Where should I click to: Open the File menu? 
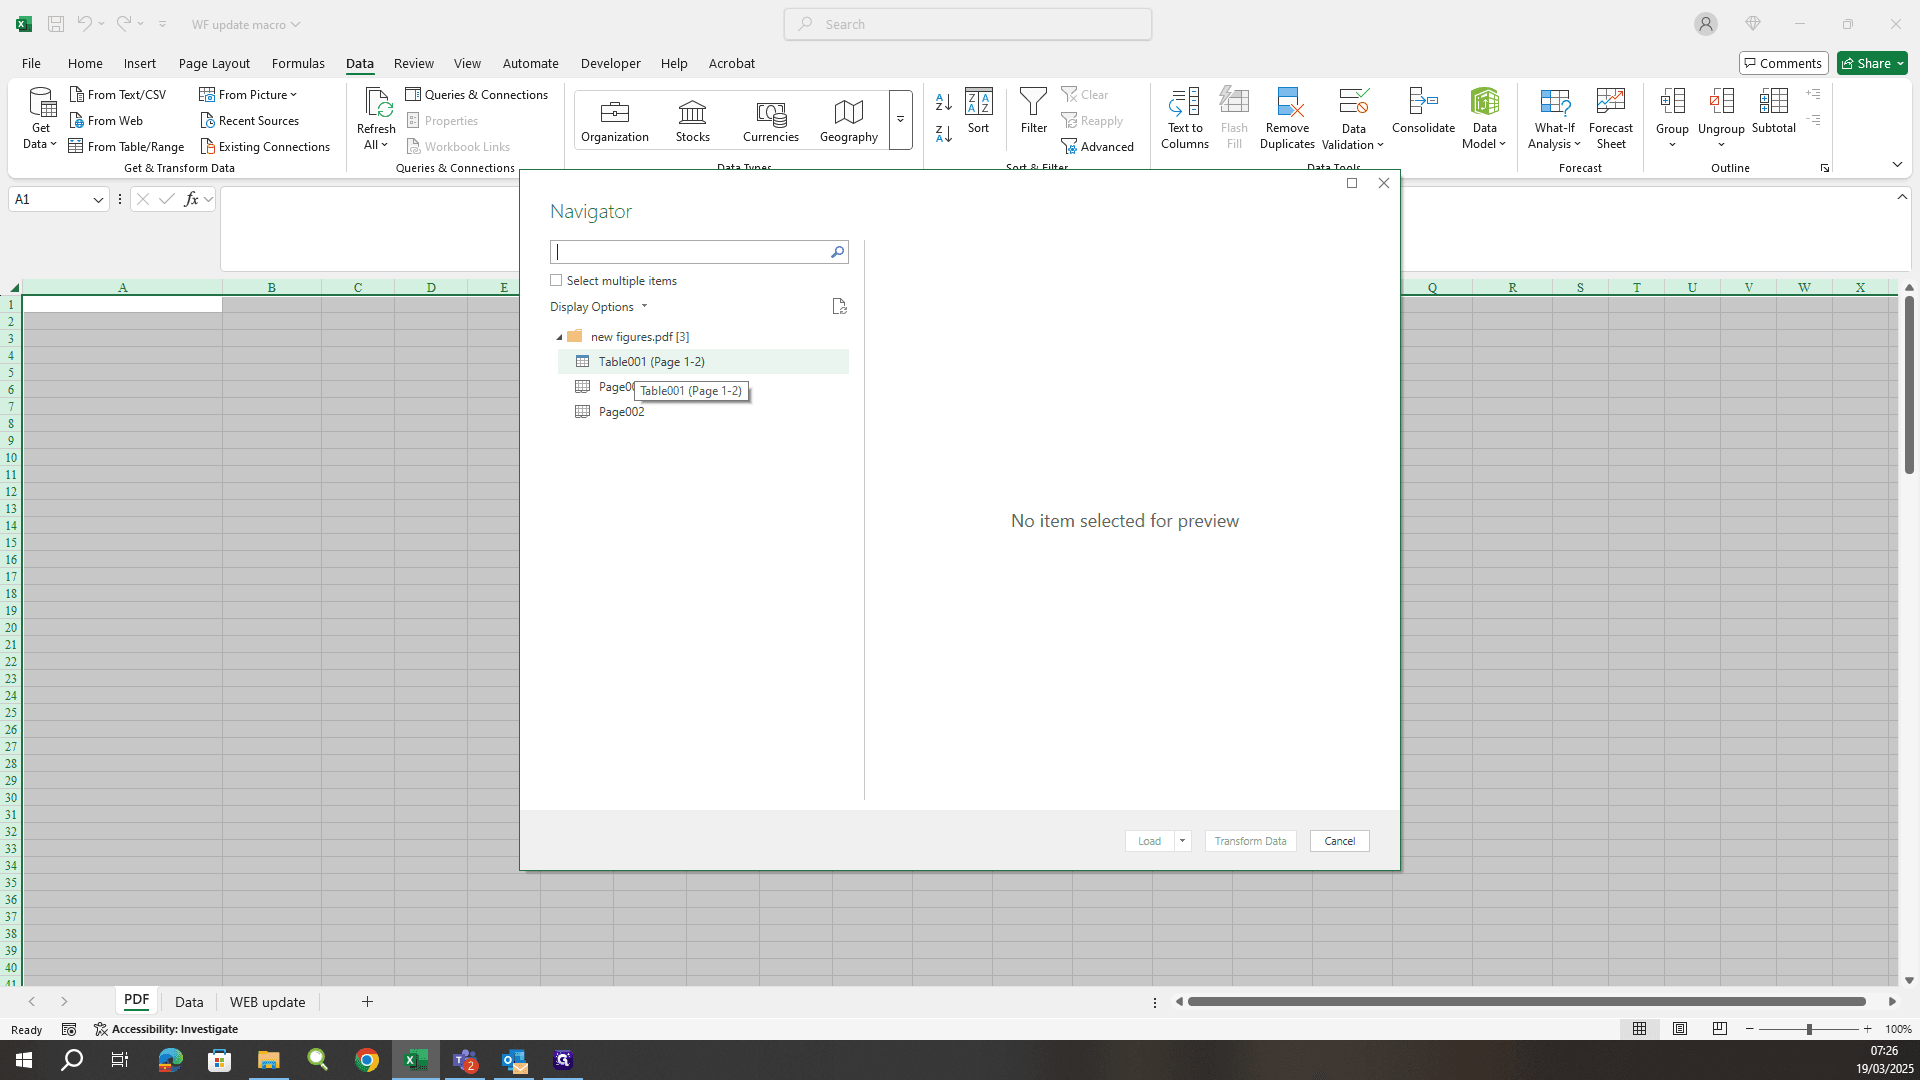(31, 63)
